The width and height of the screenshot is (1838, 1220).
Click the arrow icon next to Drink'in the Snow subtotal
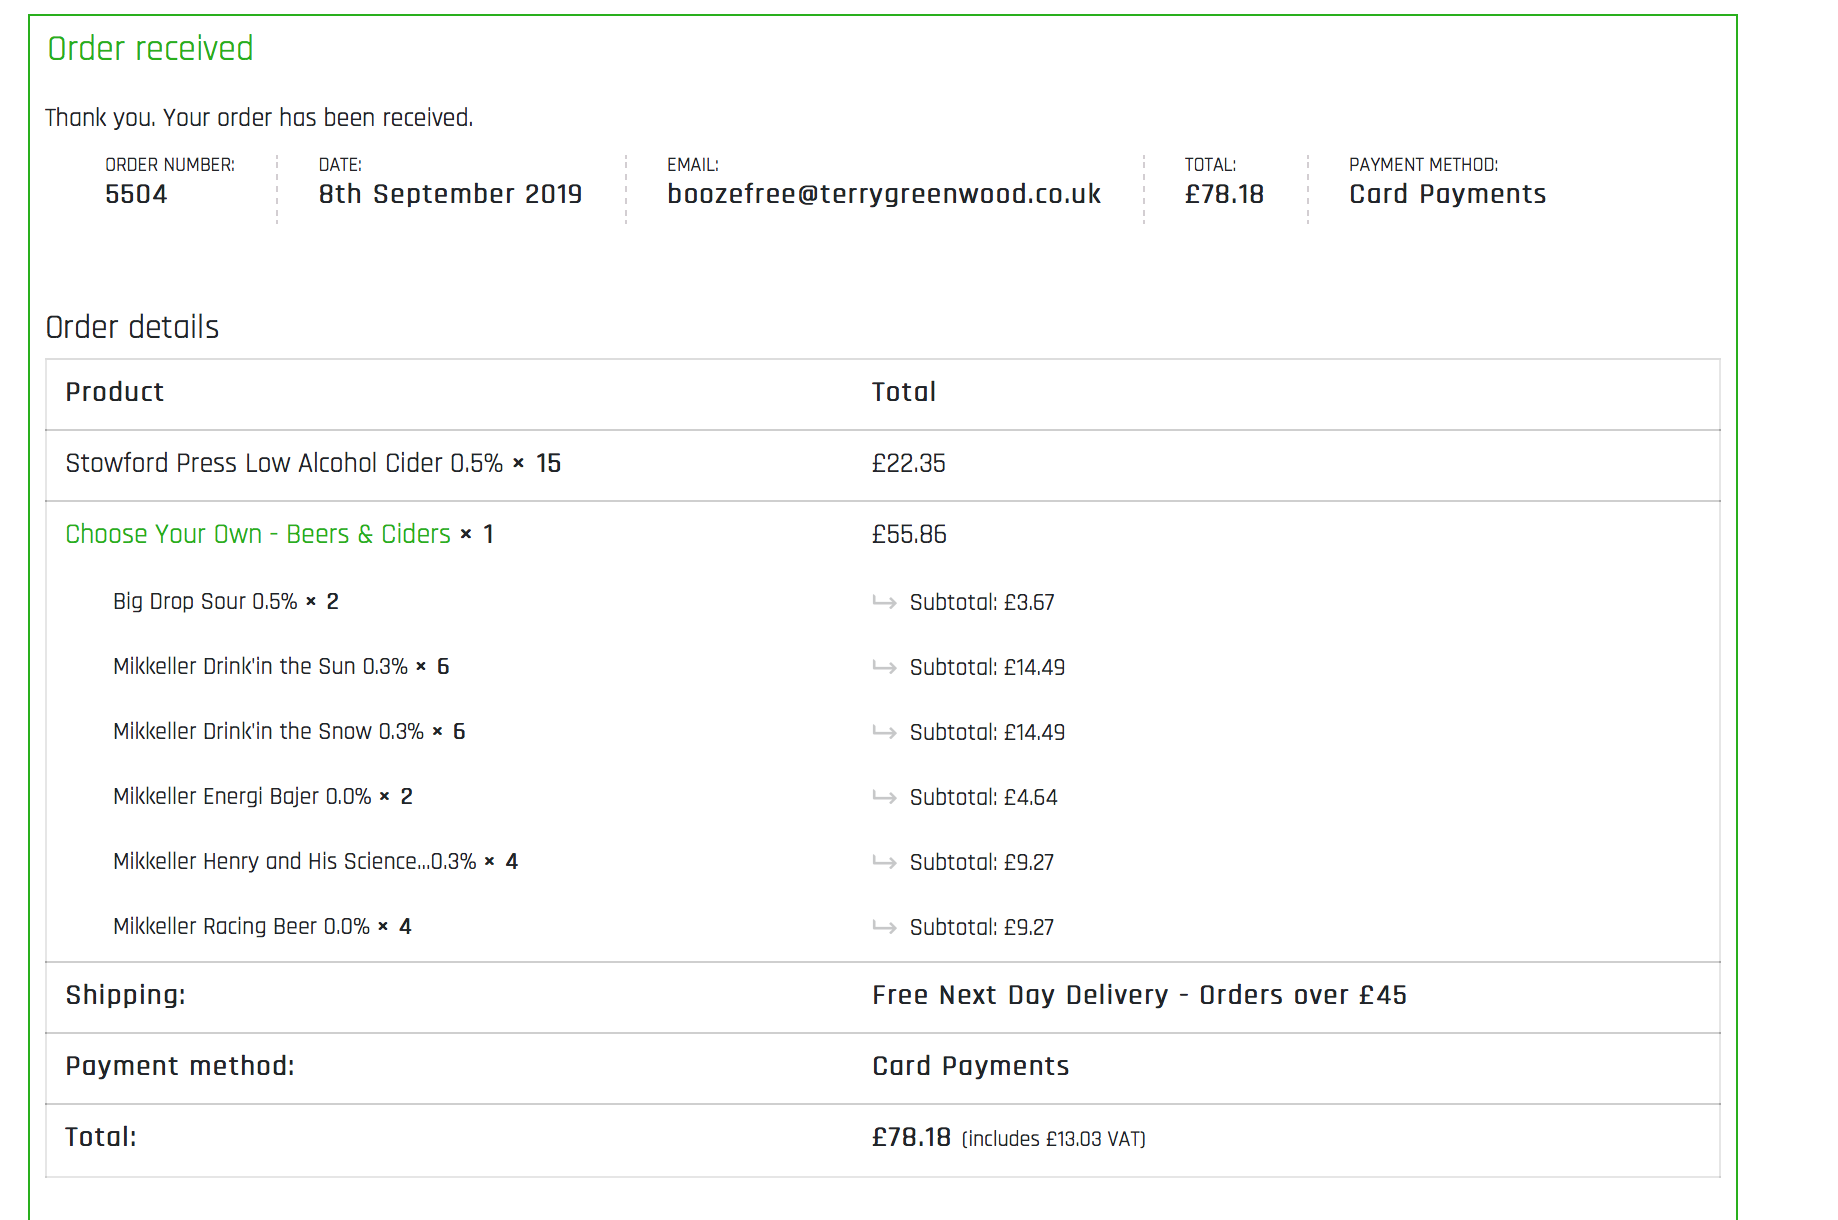tap(884, 732)
